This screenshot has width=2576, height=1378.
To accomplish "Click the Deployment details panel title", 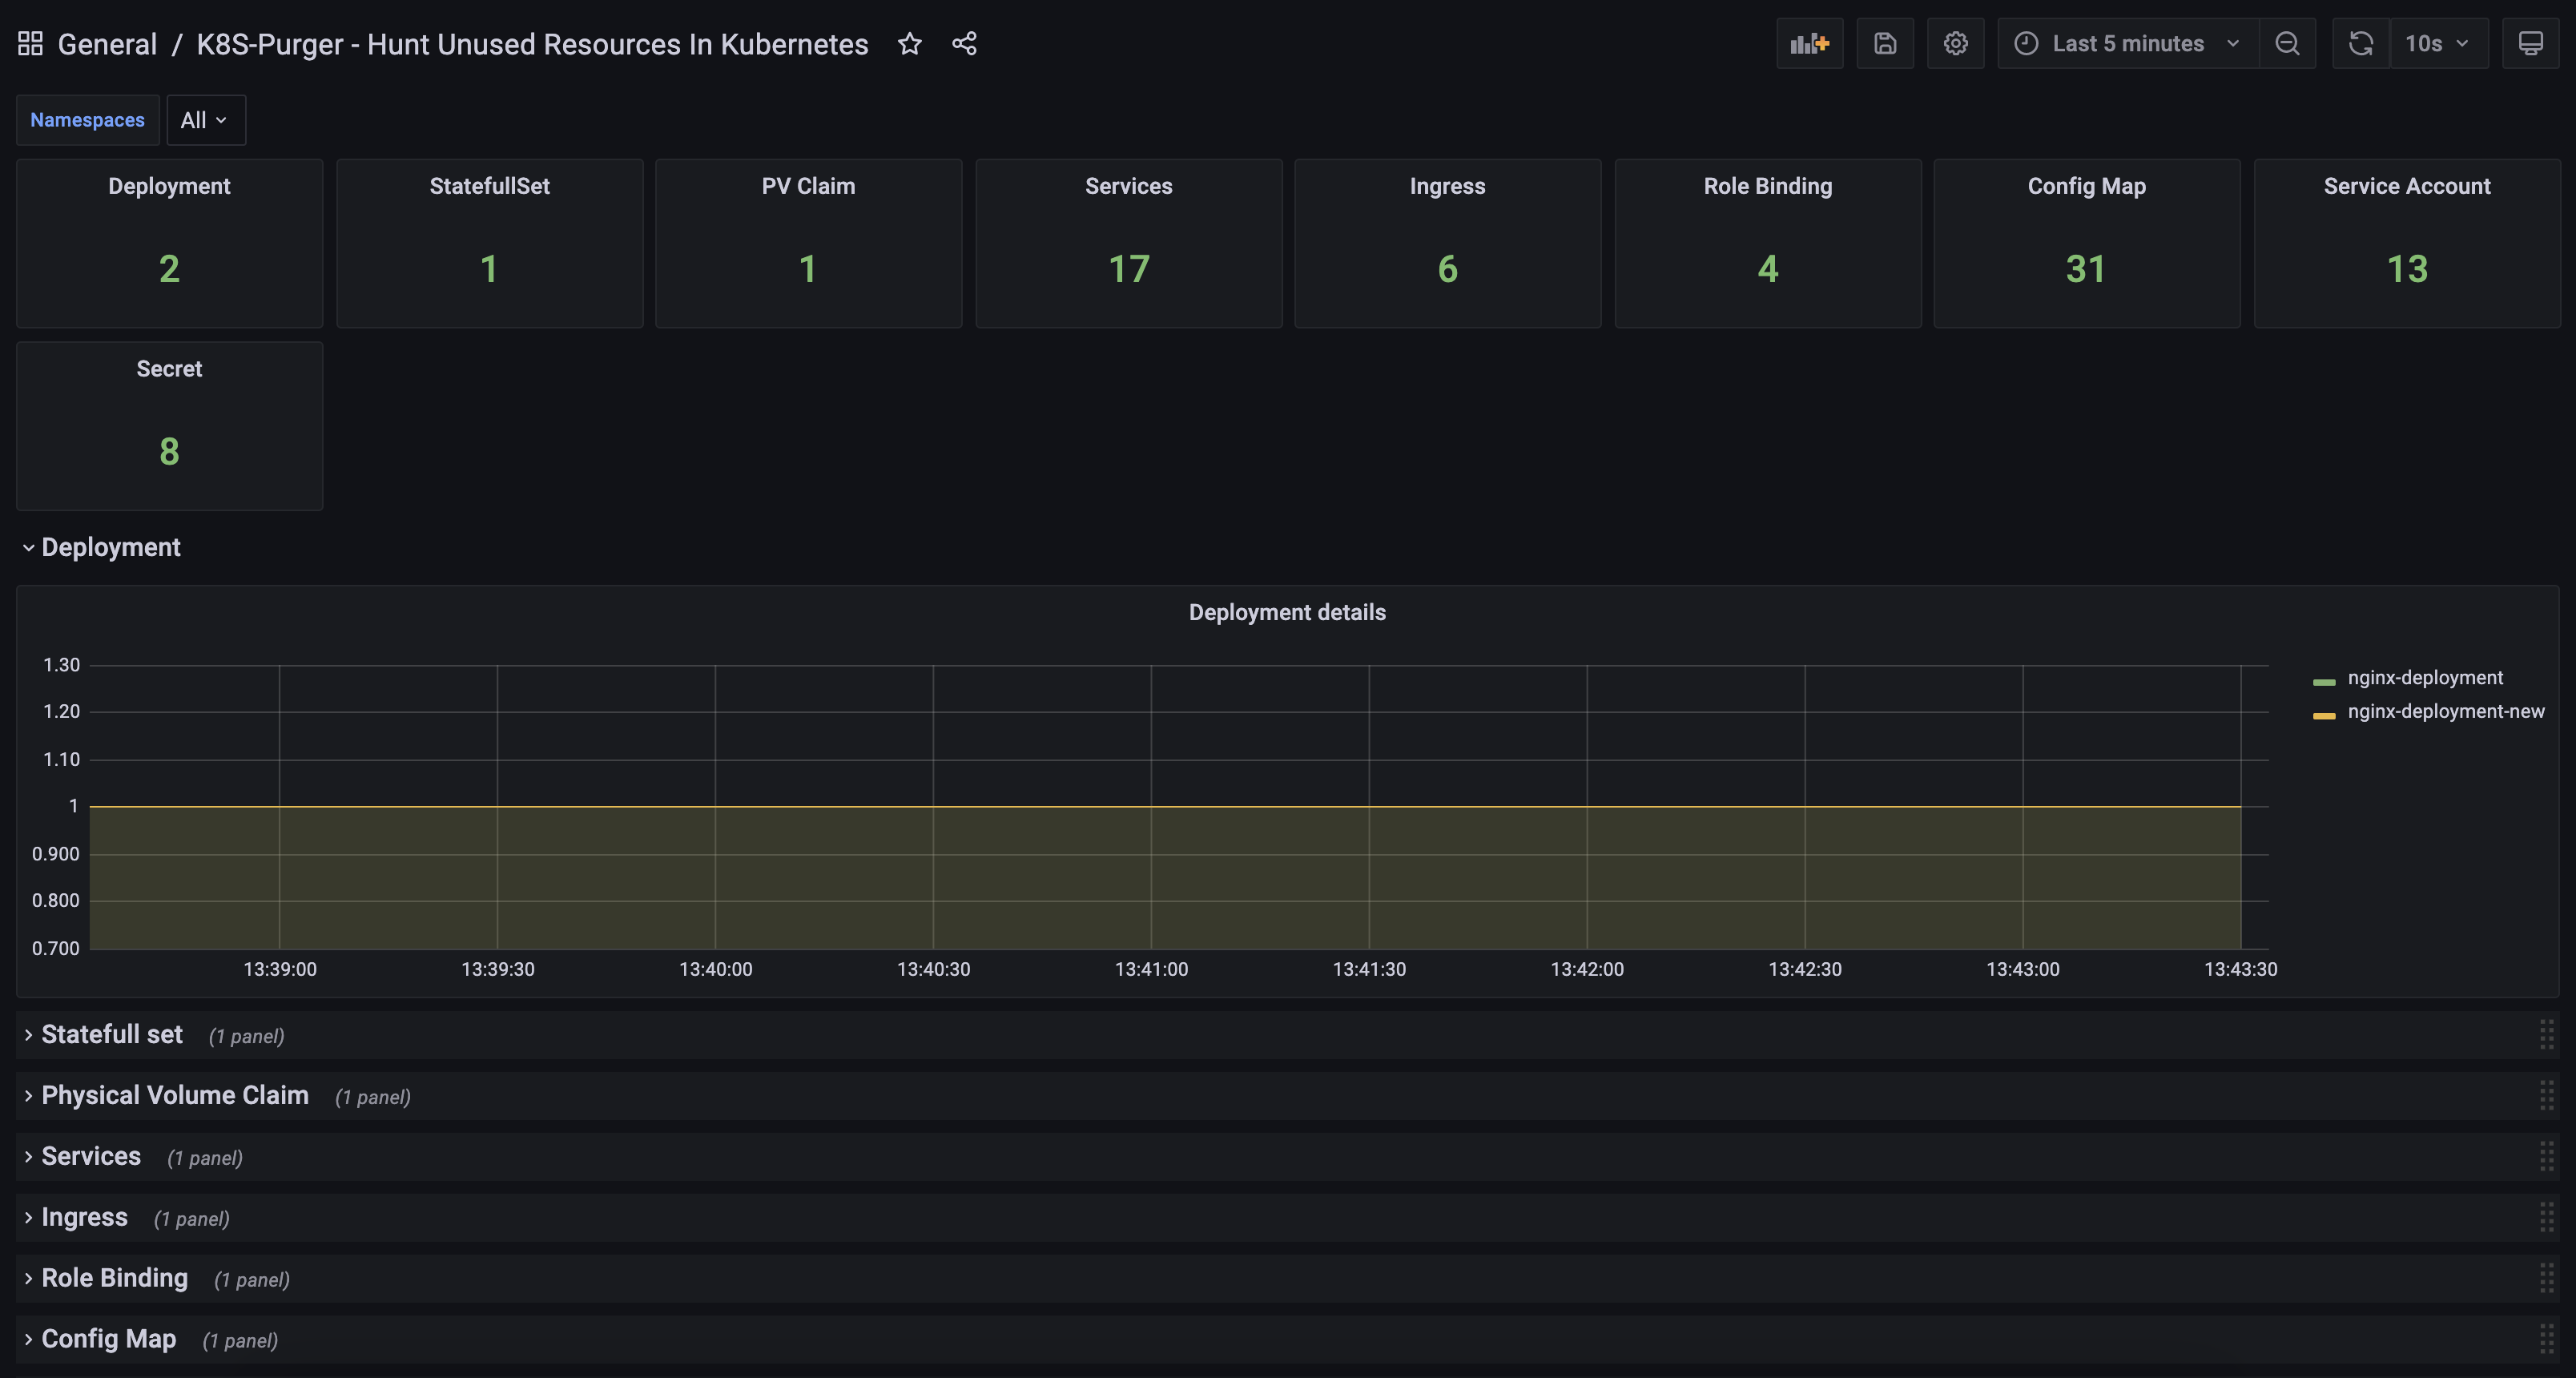I will 1286,613.
